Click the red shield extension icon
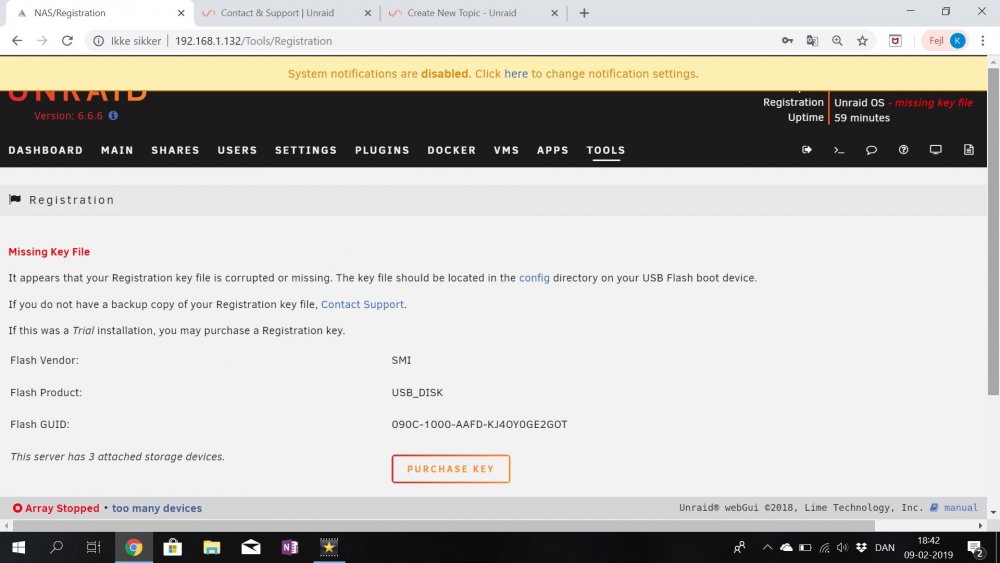 (x=895, y=41)
